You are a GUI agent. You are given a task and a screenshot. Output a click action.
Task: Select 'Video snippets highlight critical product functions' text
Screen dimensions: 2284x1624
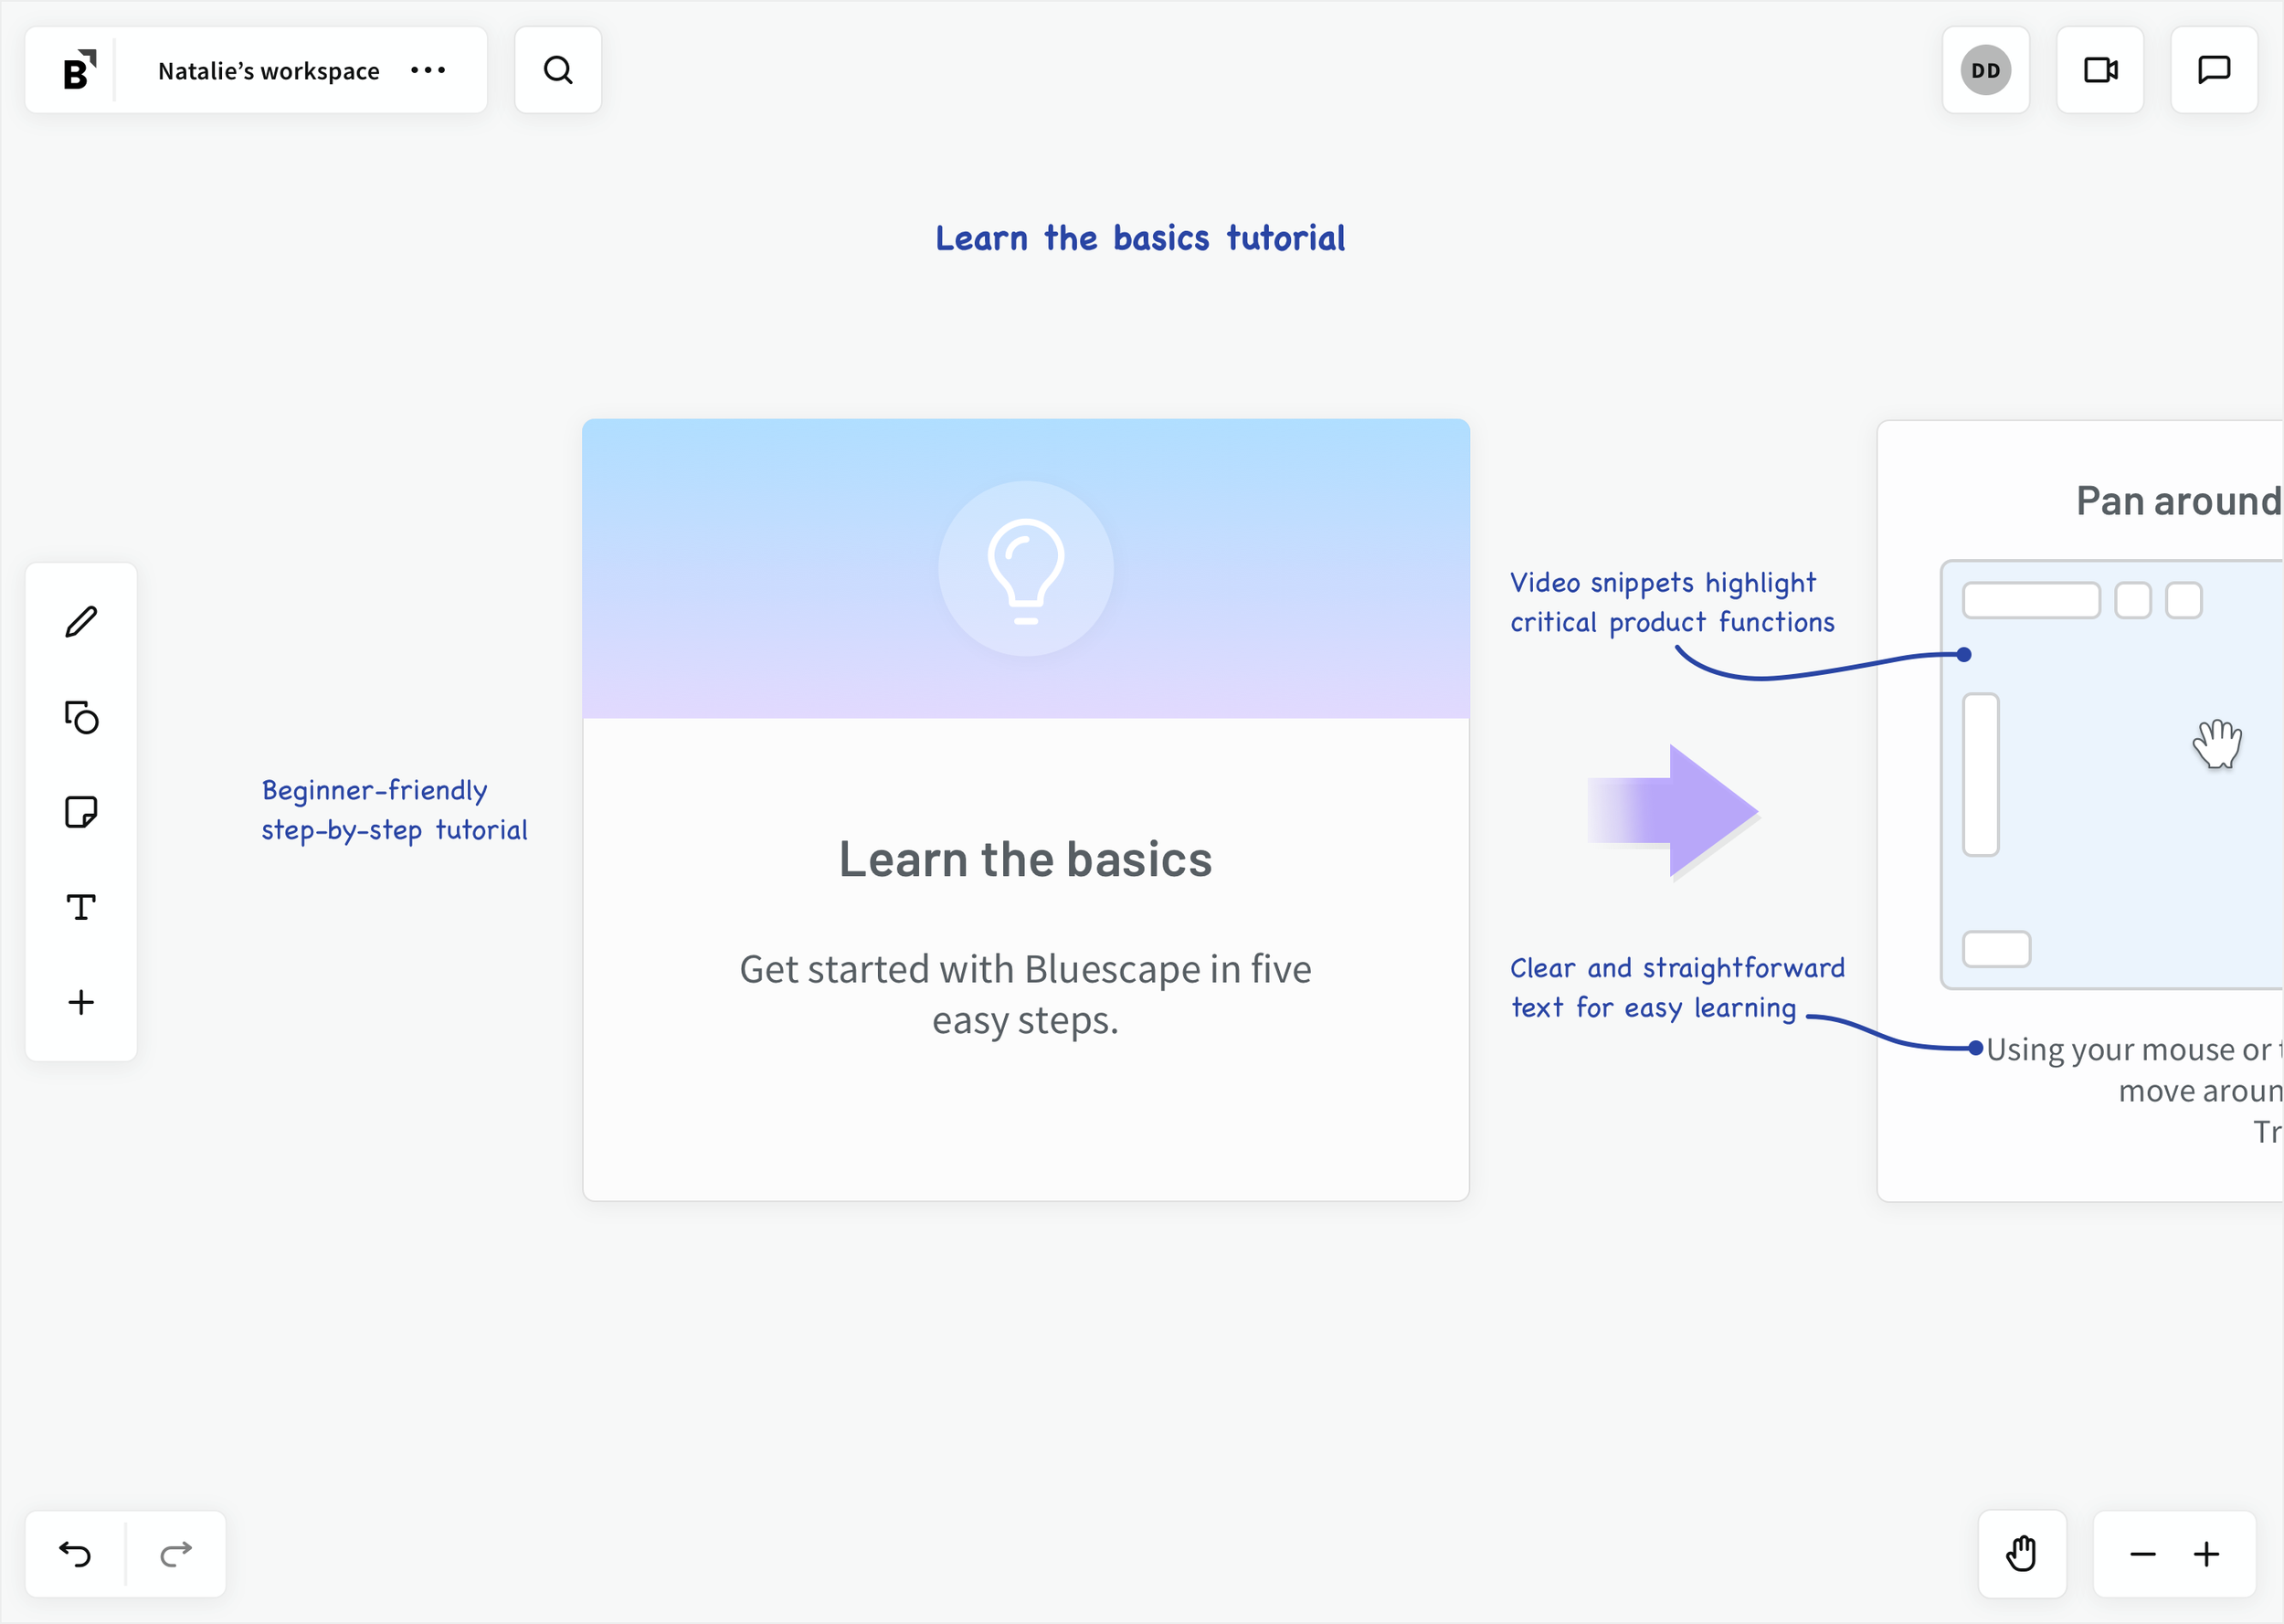point(1672,602)
